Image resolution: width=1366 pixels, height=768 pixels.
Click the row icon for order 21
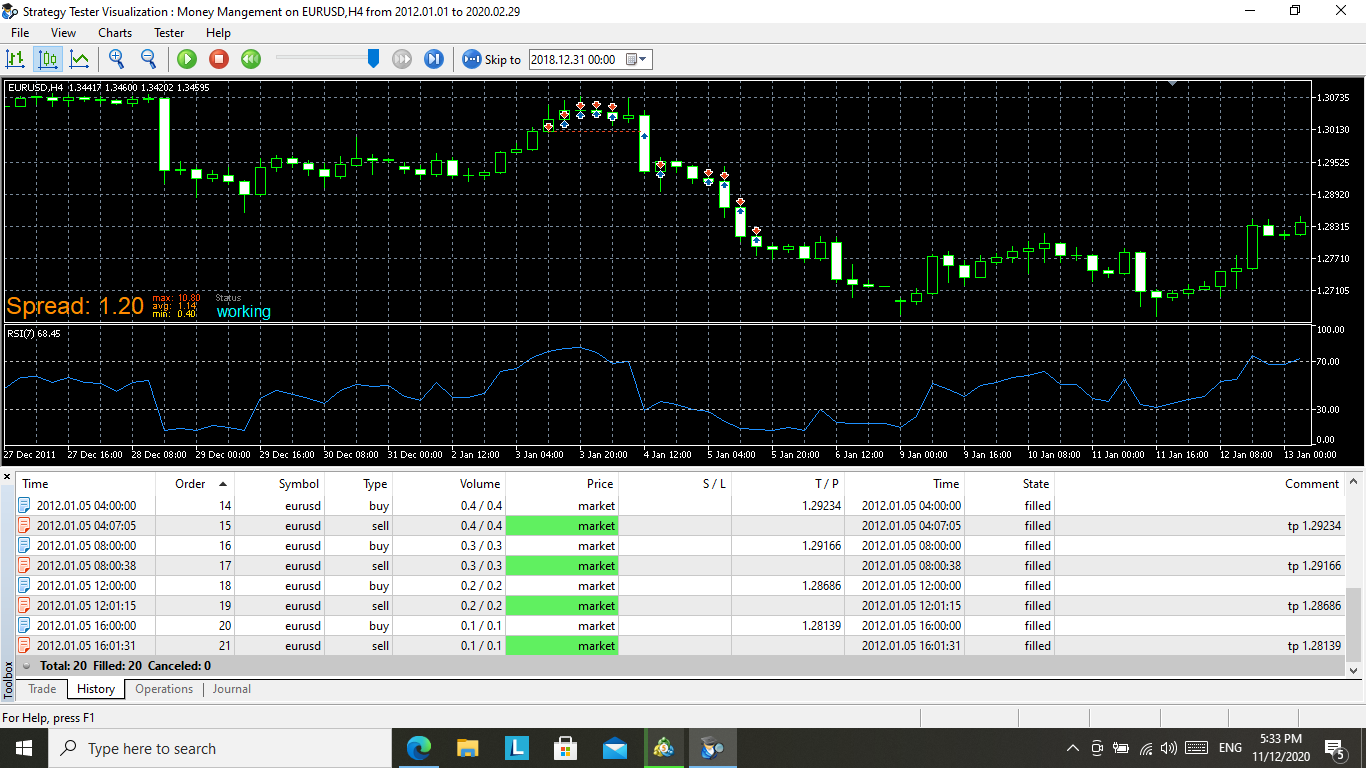tap(25, 646)
